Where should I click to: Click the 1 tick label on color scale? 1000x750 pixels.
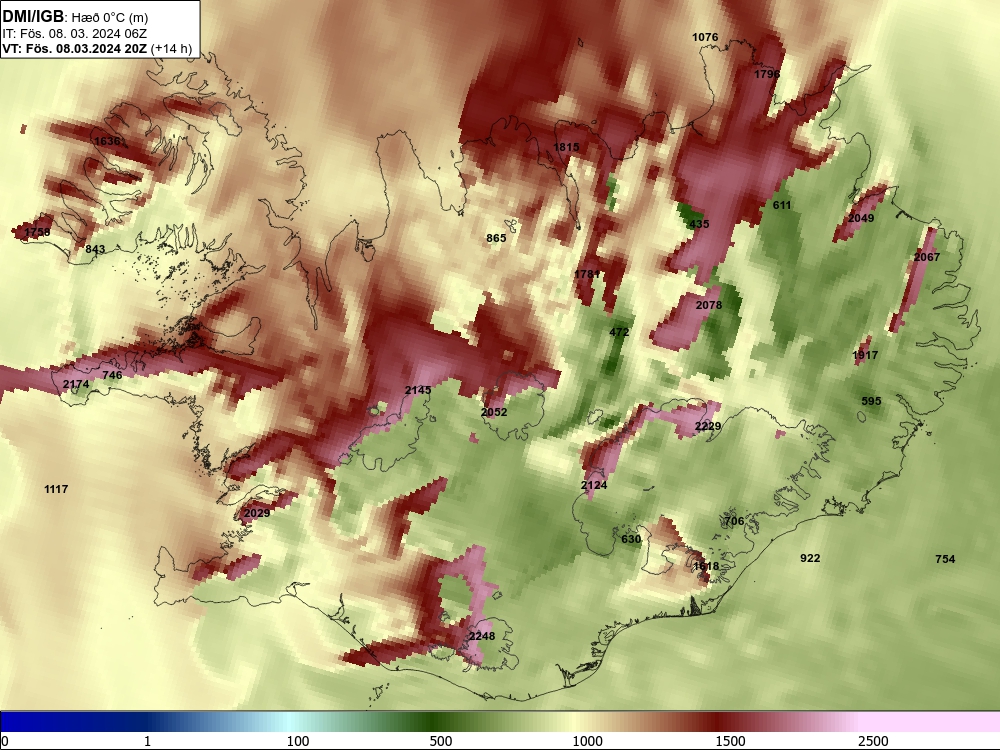pos(147,741)
